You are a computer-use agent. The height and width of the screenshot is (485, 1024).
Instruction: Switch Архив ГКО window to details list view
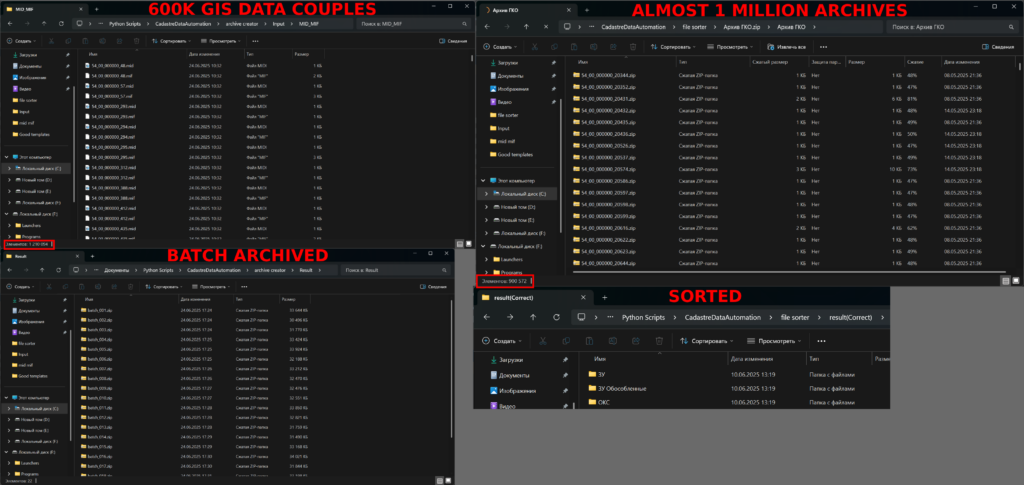click(1006, 281)
